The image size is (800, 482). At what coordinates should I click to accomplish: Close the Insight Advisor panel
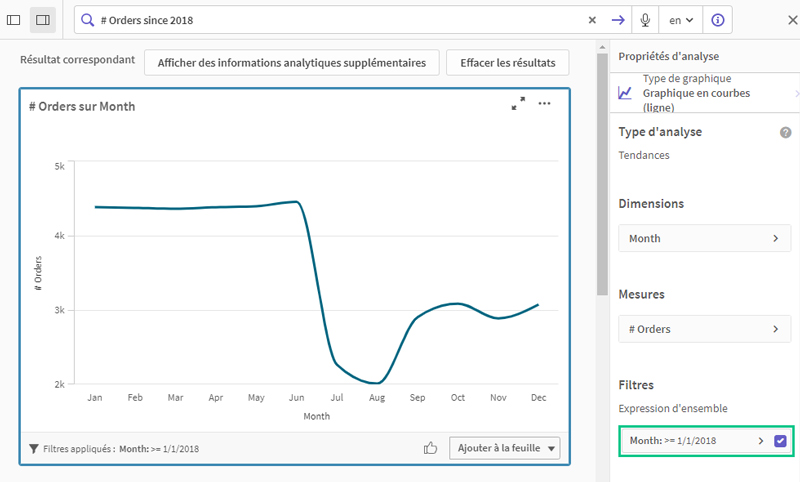tap(792, 20)
